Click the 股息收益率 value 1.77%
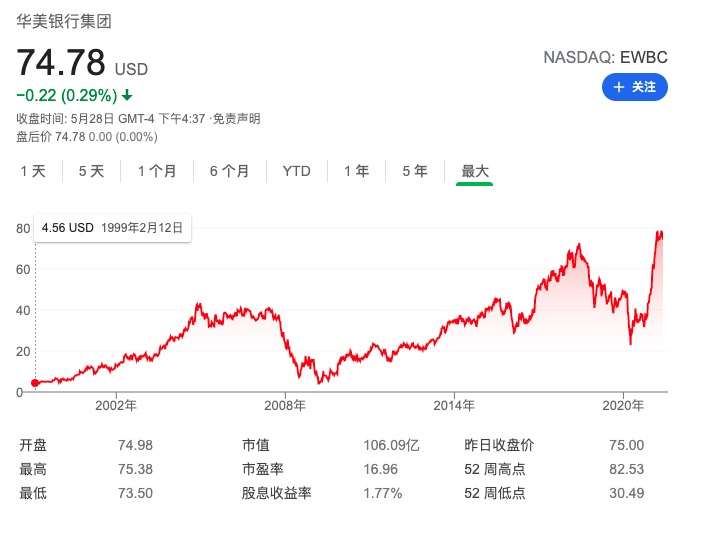The width and height of the screenshot is (705, 538). (383, 493)
